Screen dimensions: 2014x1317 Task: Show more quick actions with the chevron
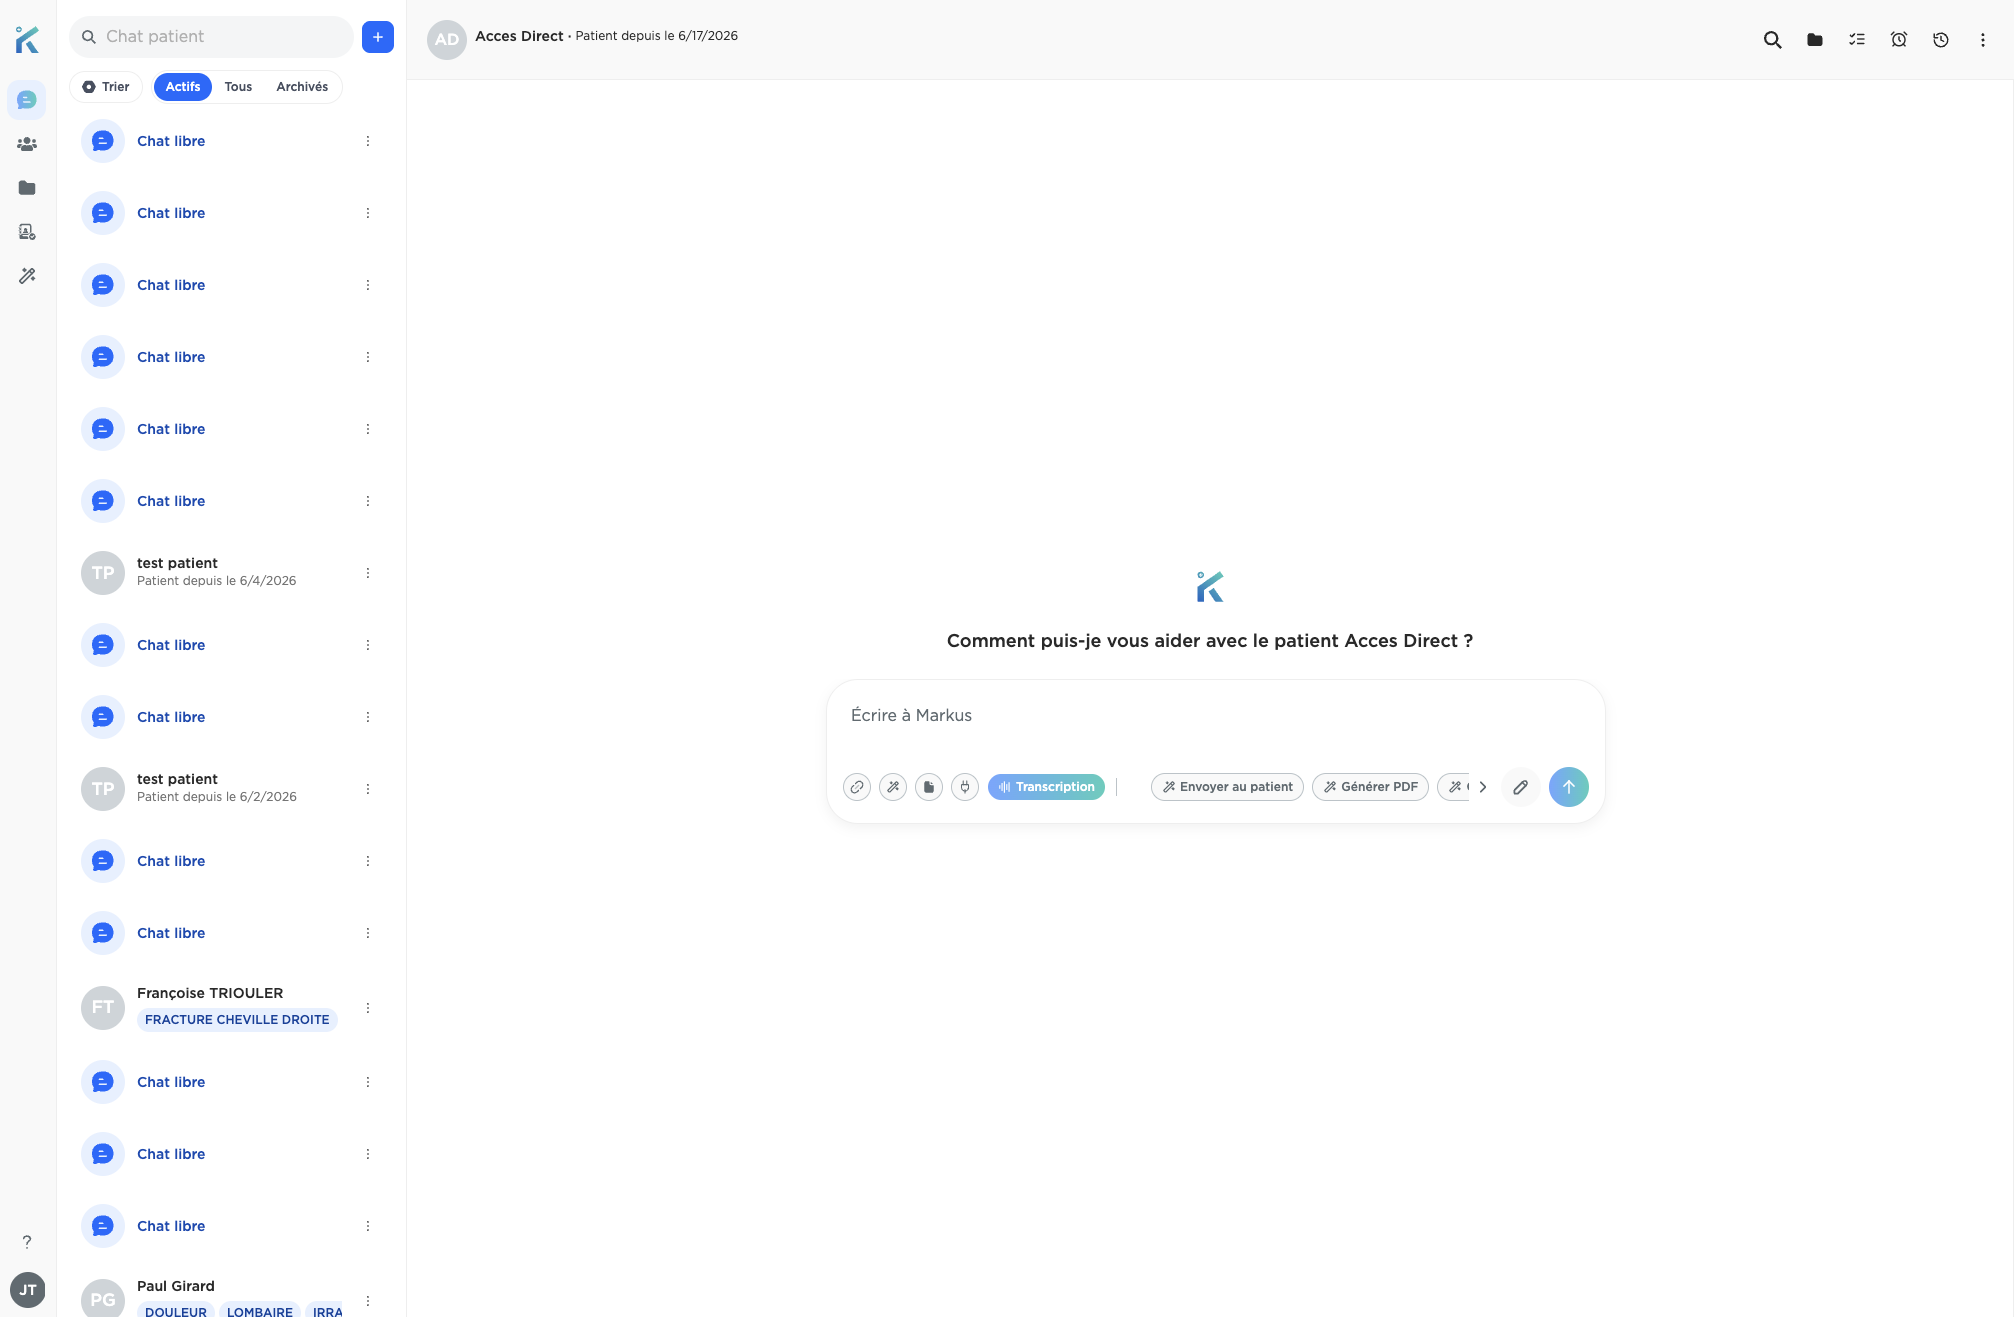point(1483,787)
